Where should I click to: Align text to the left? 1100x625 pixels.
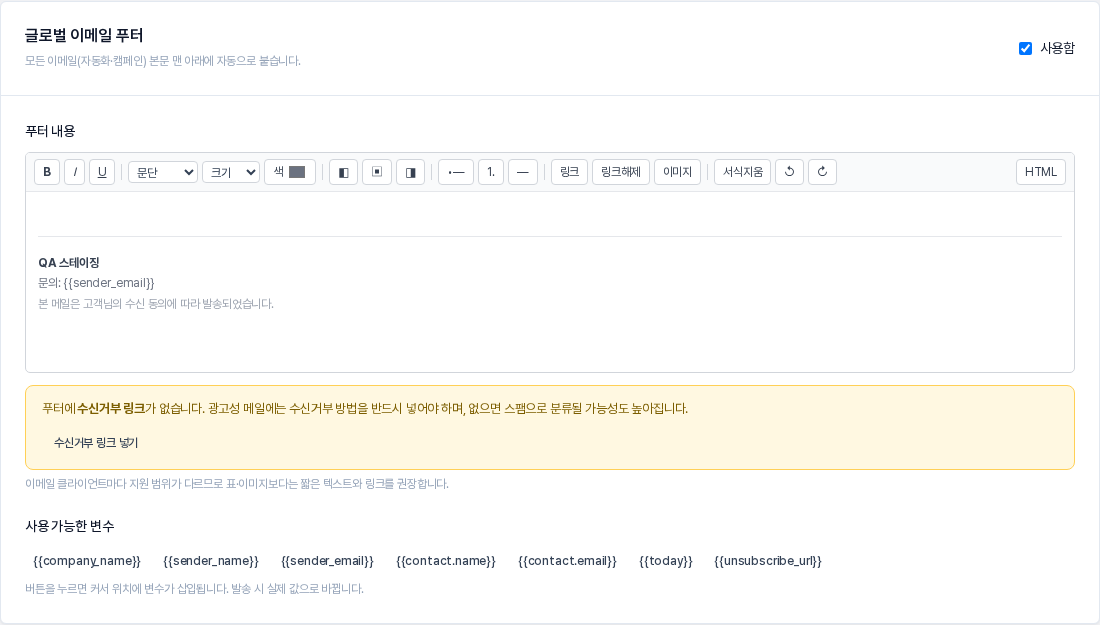[343, 172]
